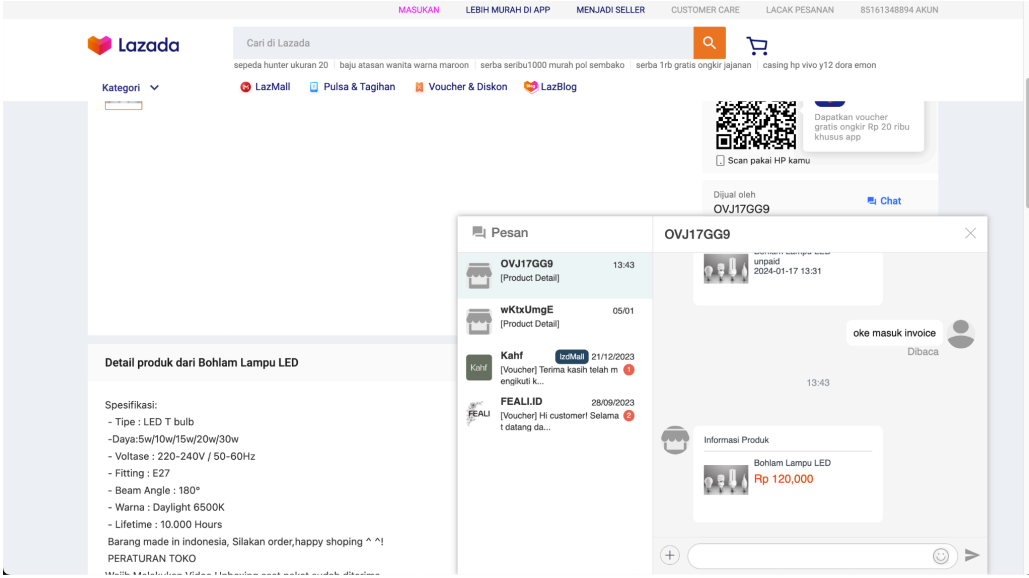Open Kahf voucher conversation
1029x578 pixels.
tap(555, 367)
